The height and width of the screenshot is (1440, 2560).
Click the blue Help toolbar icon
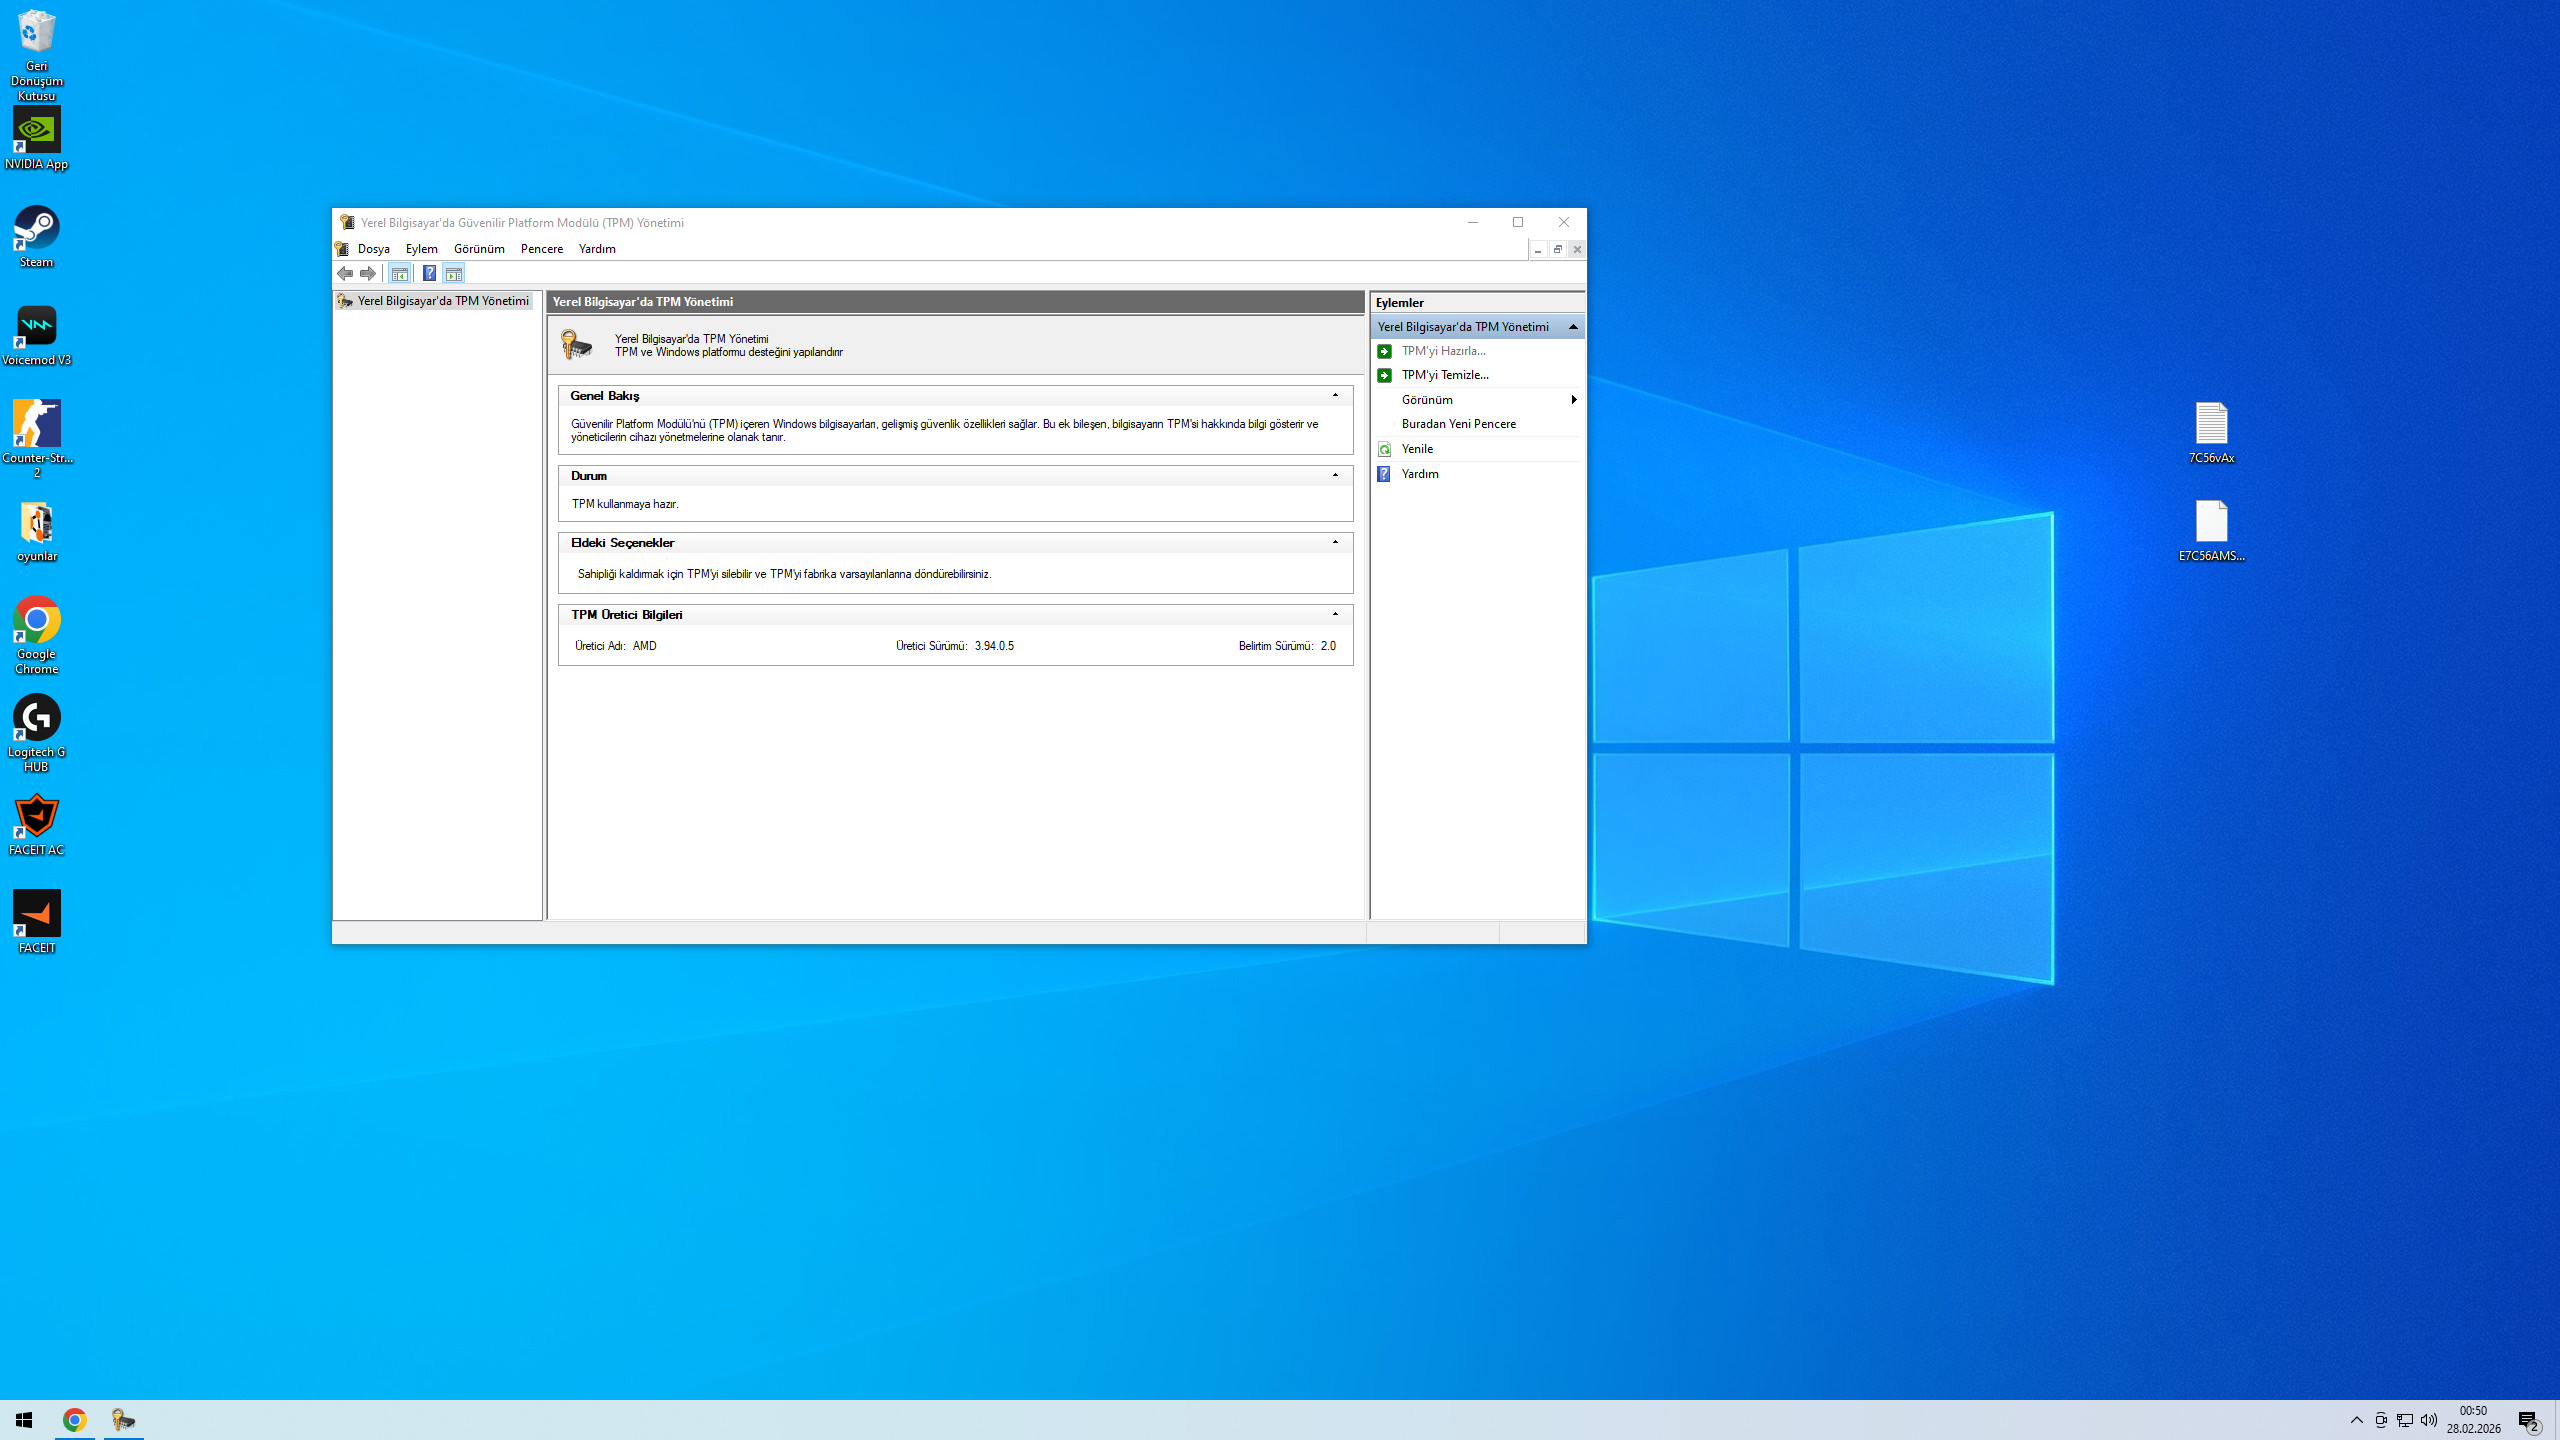429,273
